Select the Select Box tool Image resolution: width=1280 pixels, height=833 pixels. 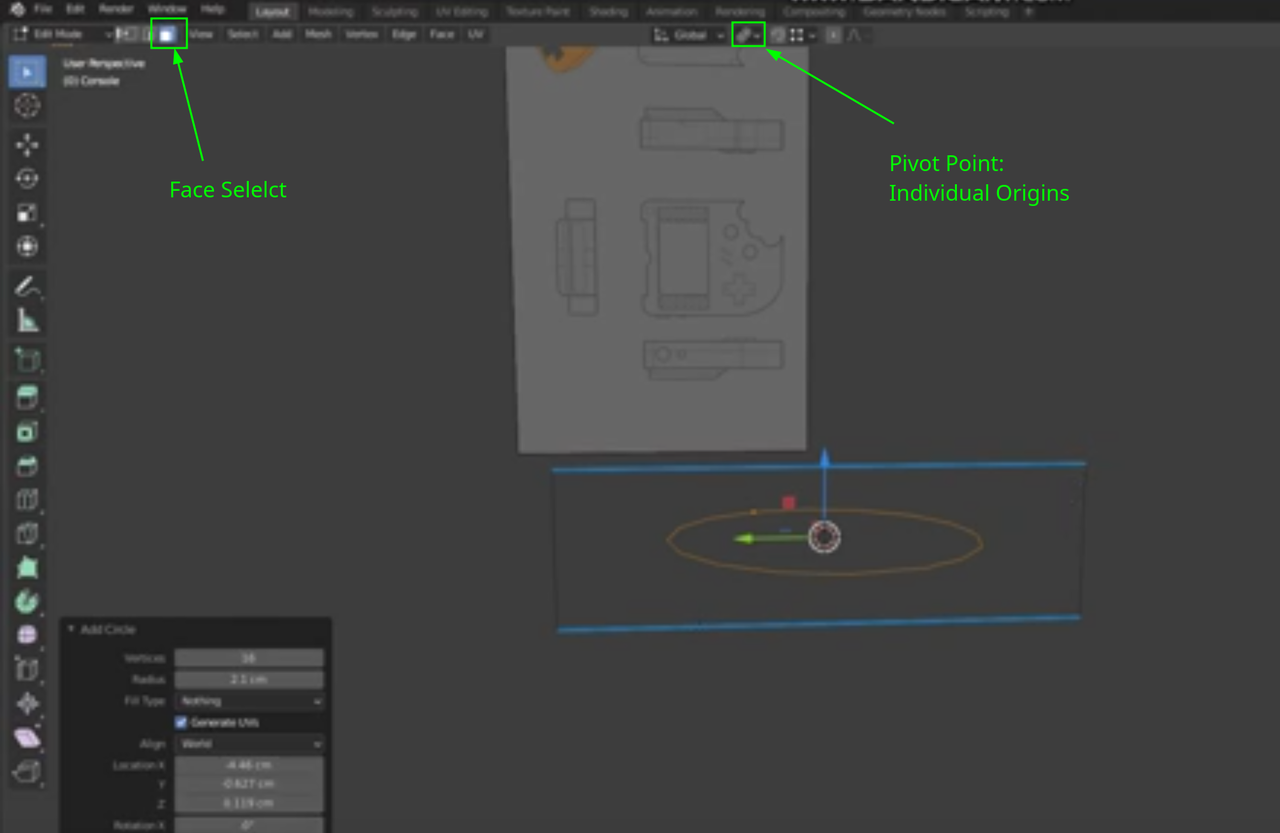click(27, 72)
